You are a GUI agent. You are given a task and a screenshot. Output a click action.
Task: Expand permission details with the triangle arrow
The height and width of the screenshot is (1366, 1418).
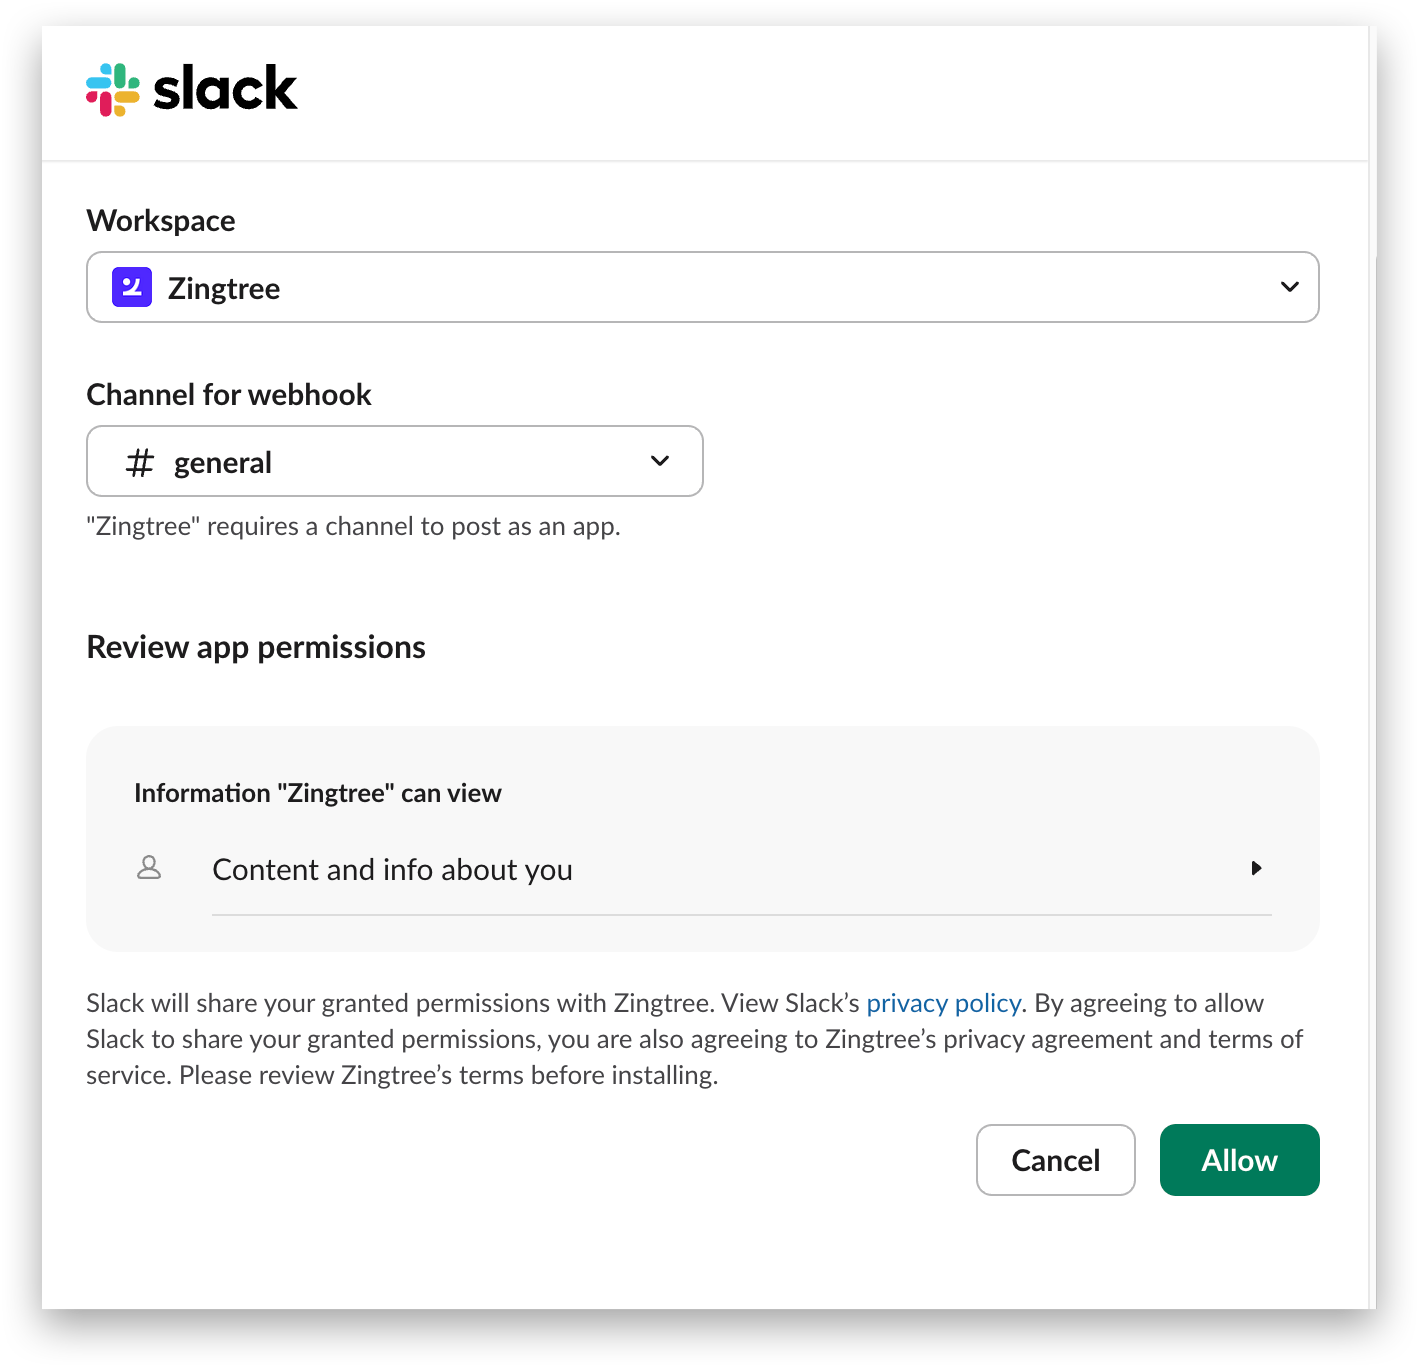click(x=1256, y=868)
